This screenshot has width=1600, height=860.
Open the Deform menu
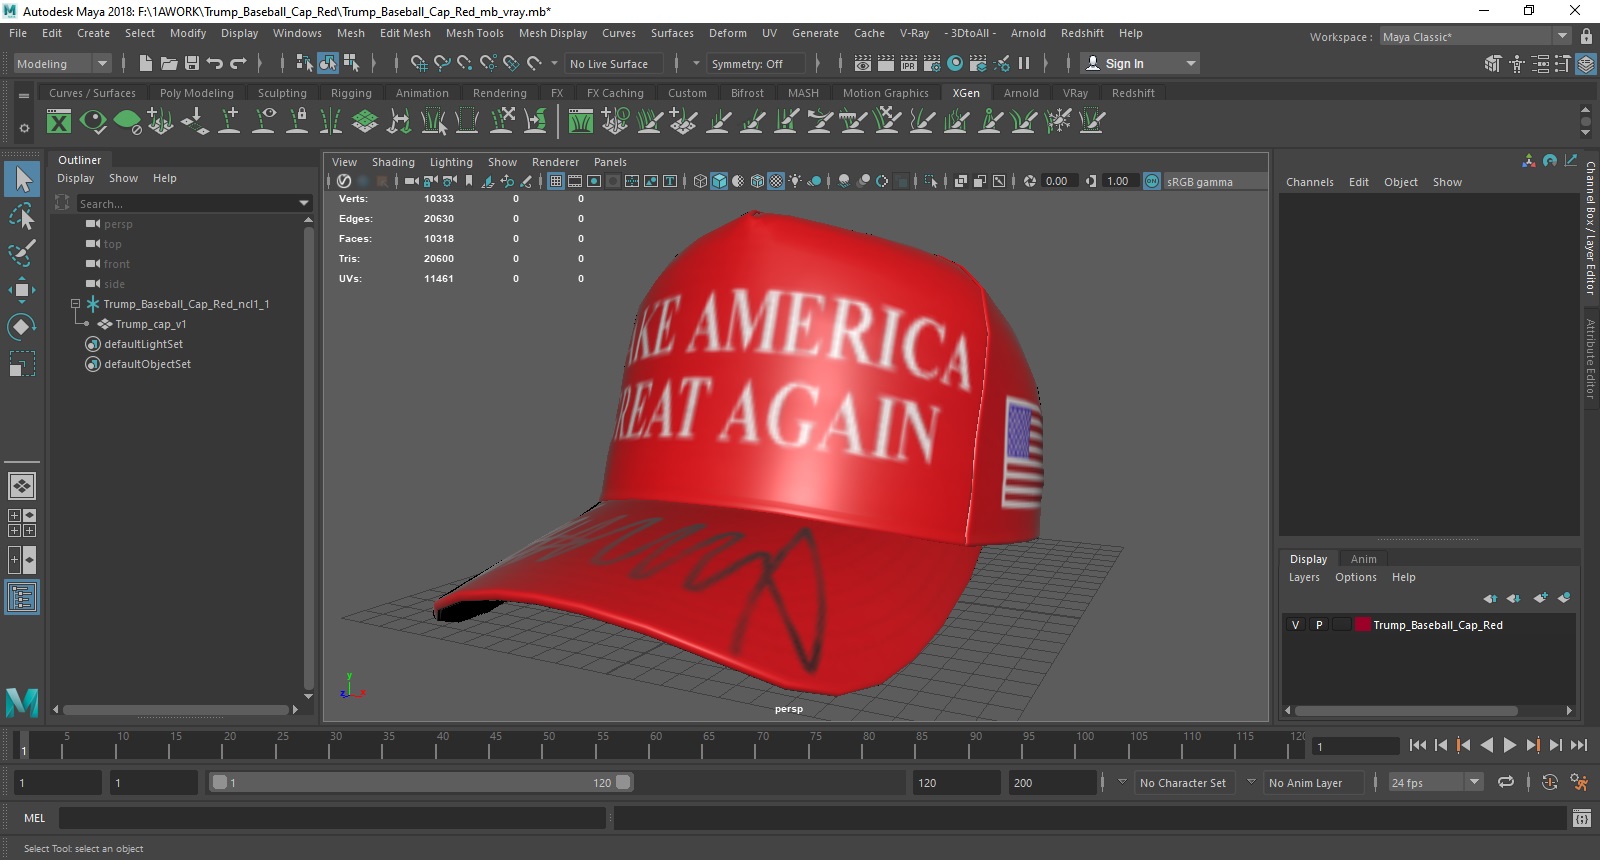click(727, 33)
